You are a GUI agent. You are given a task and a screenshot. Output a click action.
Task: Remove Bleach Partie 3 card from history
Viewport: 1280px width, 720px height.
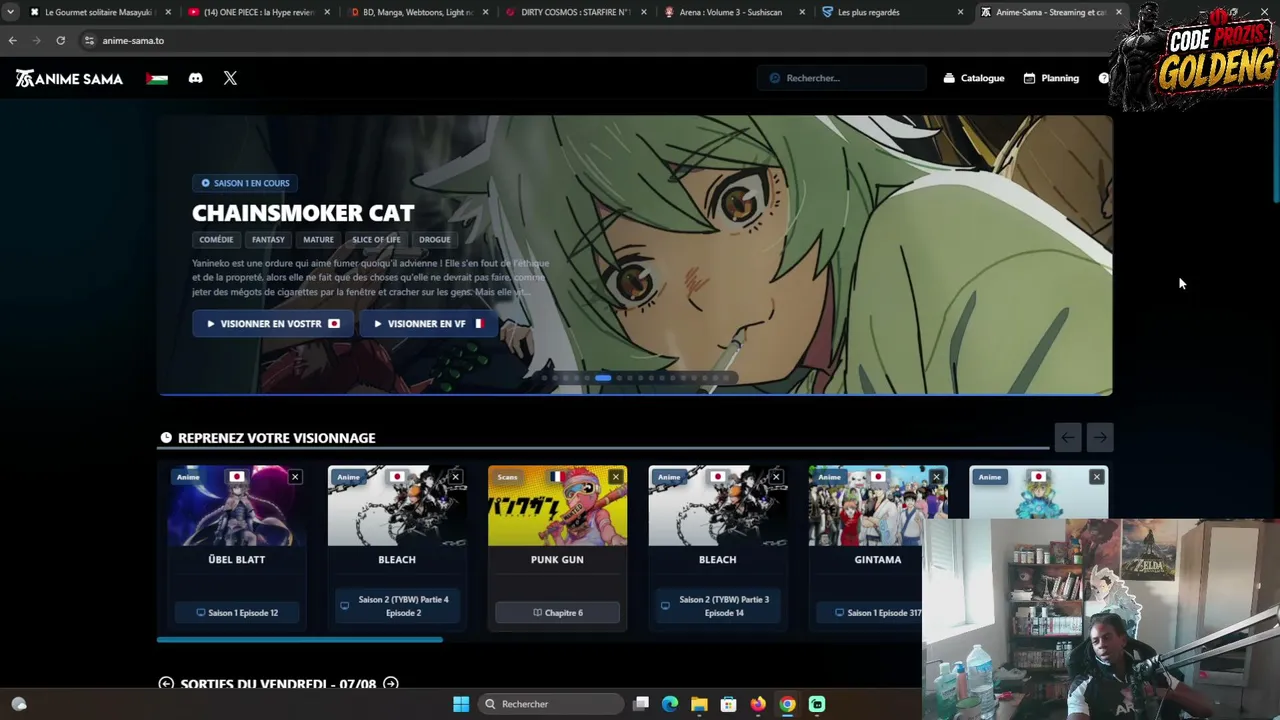pos(775,477)
